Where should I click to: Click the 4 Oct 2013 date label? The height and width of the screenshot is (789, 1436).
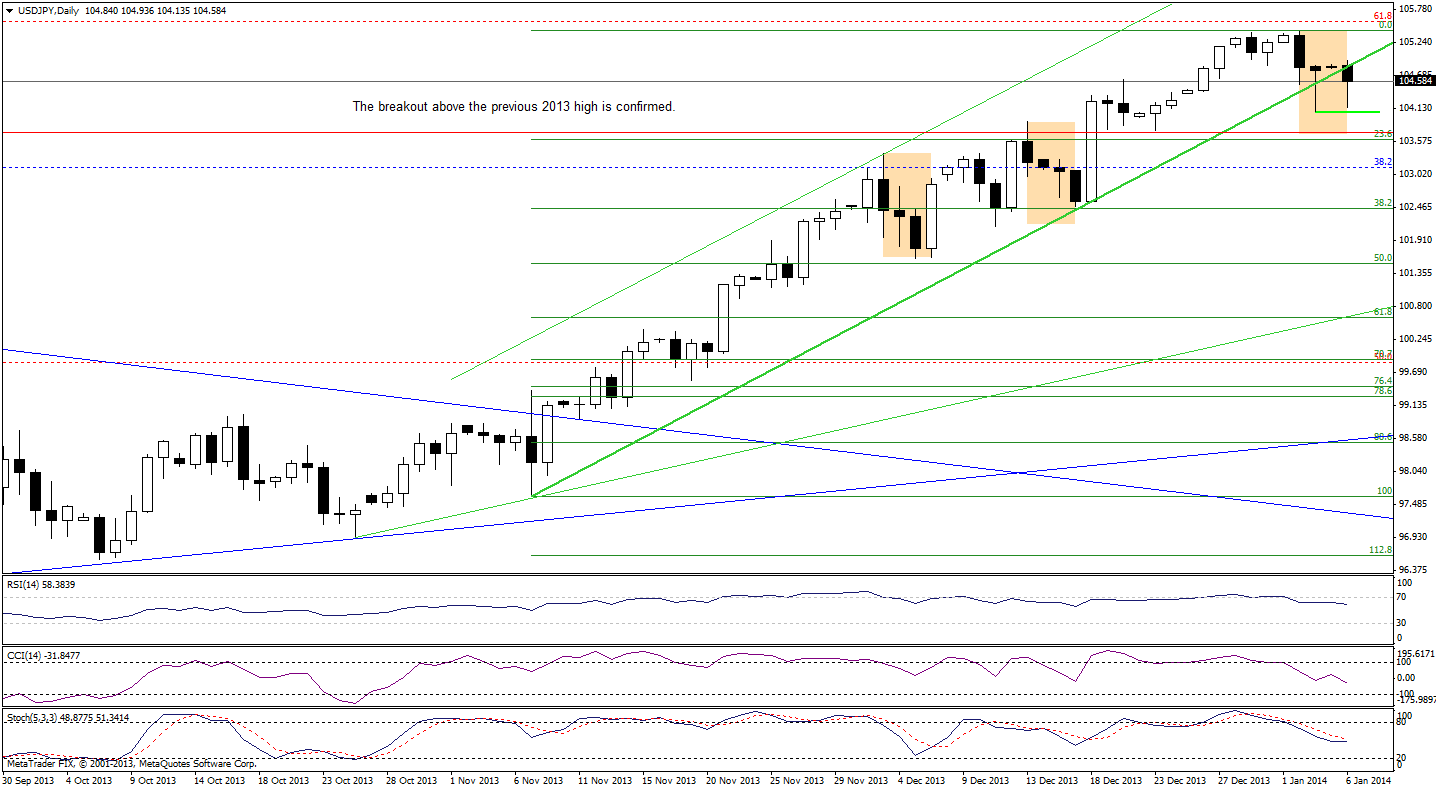click(x=89, y=780)
